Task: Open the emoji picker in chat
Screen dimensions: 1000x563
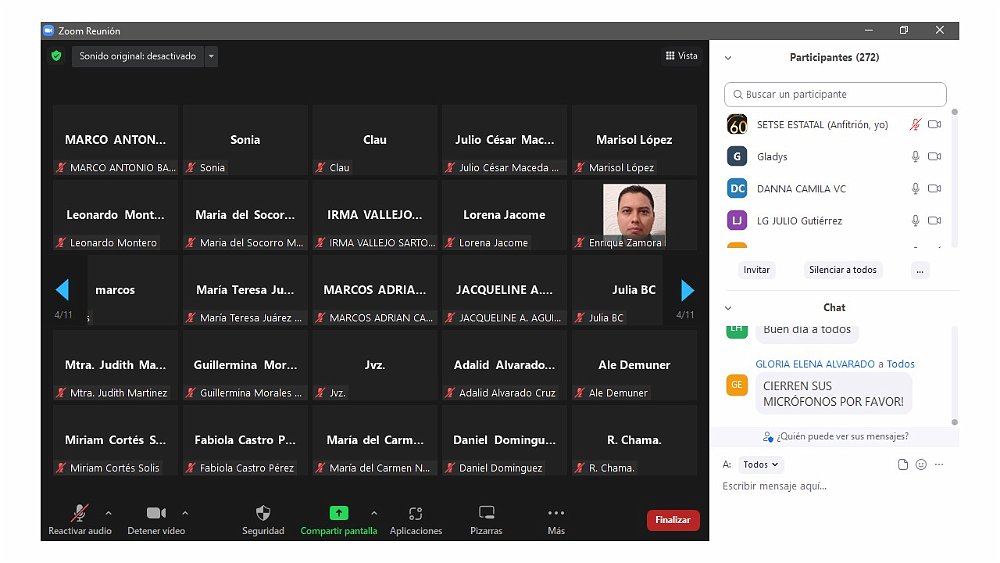Action: pos(921,464)
